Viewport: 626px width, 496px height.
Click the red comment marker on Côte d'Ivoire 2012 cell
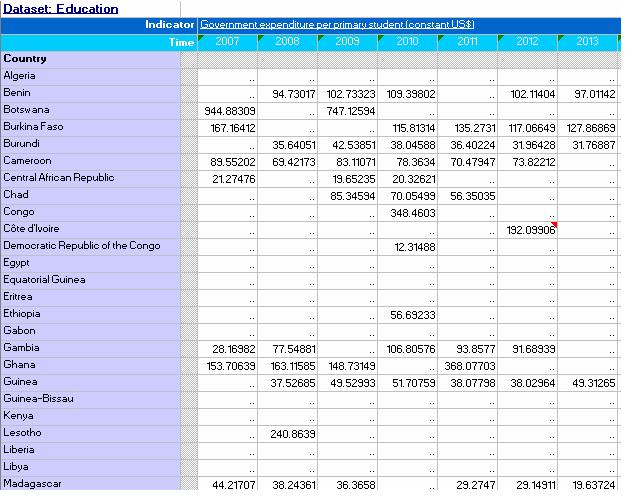click(554, 224)
